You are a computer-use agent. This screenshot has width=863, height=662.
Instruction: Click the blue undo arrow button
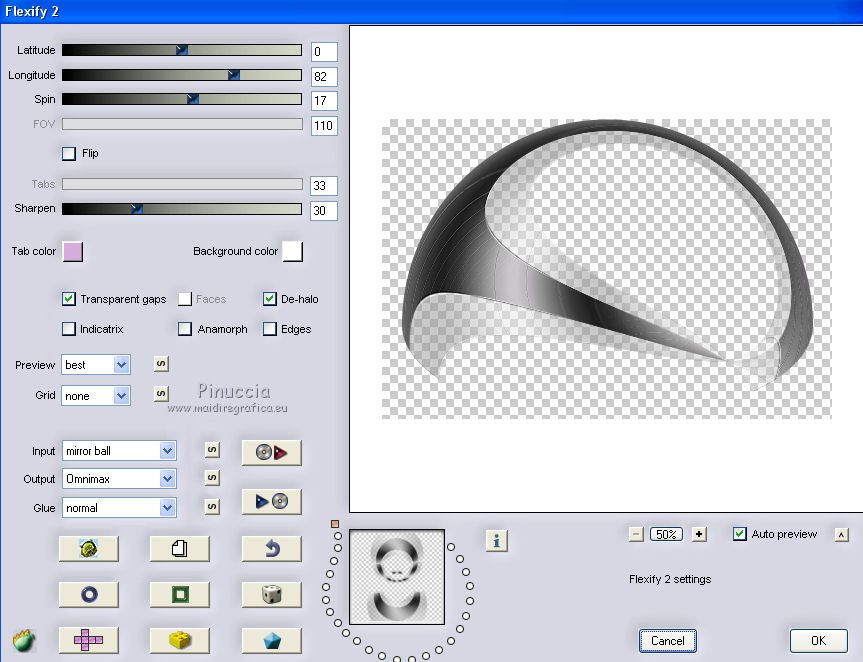pyautogui.click(x=271, y=548)
